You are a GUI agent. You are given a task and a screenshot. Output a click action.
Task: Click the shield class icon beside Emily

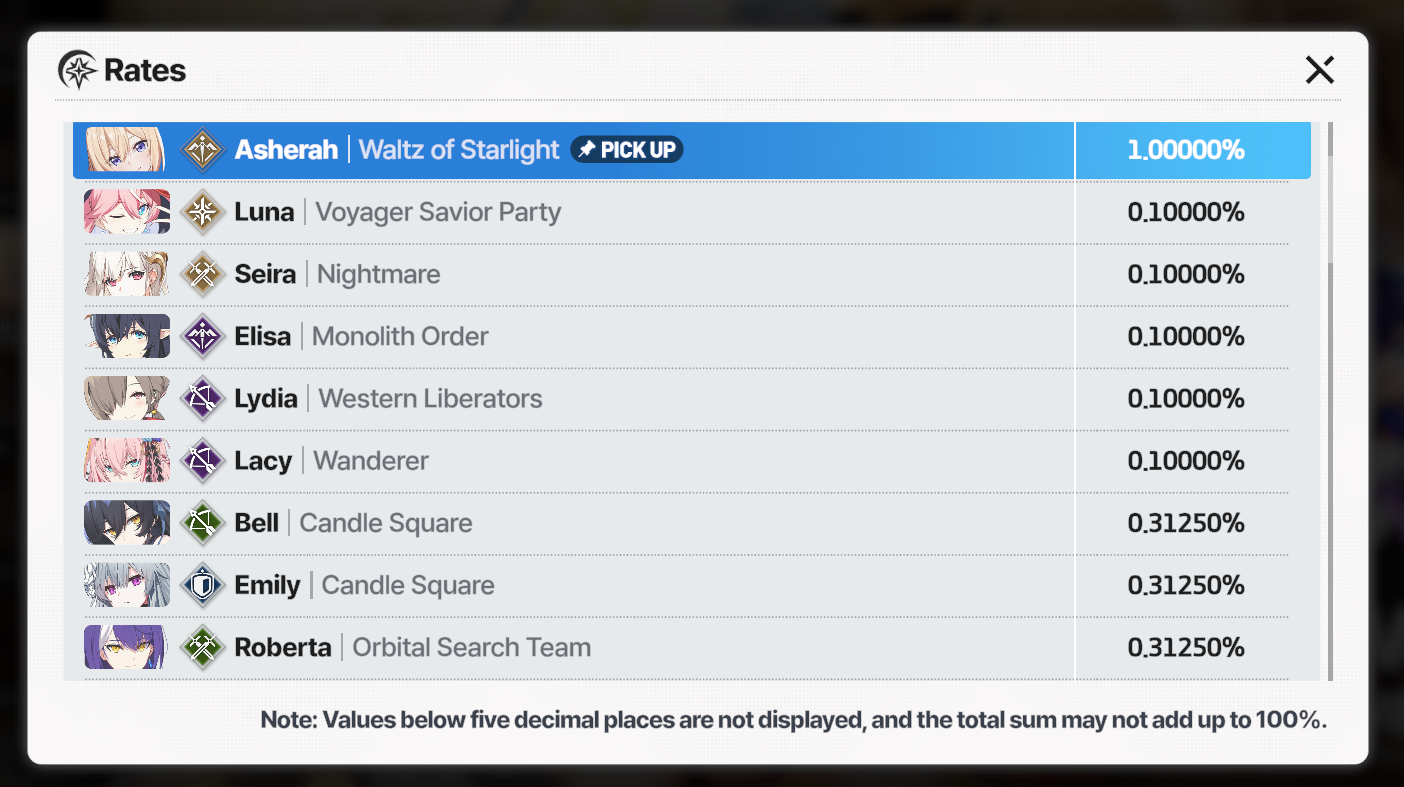click(x=203, y=584)
